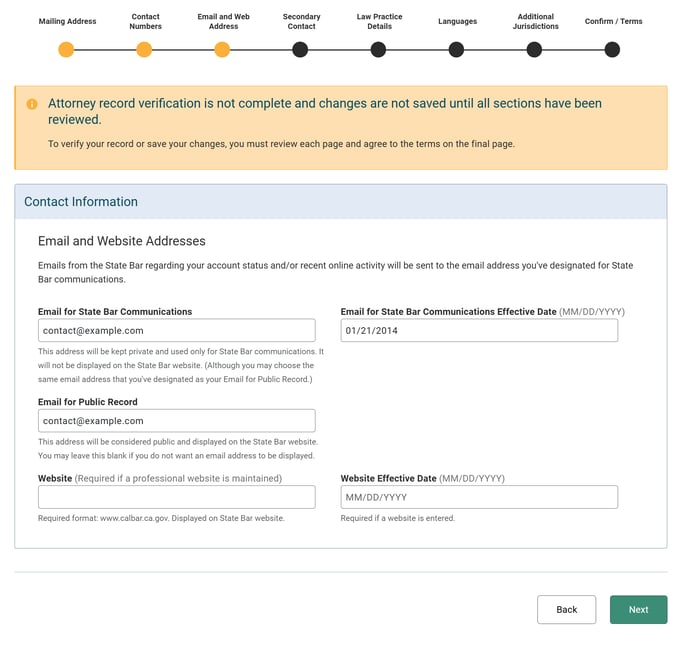Click the Communications Effective Date field

(x=478, y=331)
